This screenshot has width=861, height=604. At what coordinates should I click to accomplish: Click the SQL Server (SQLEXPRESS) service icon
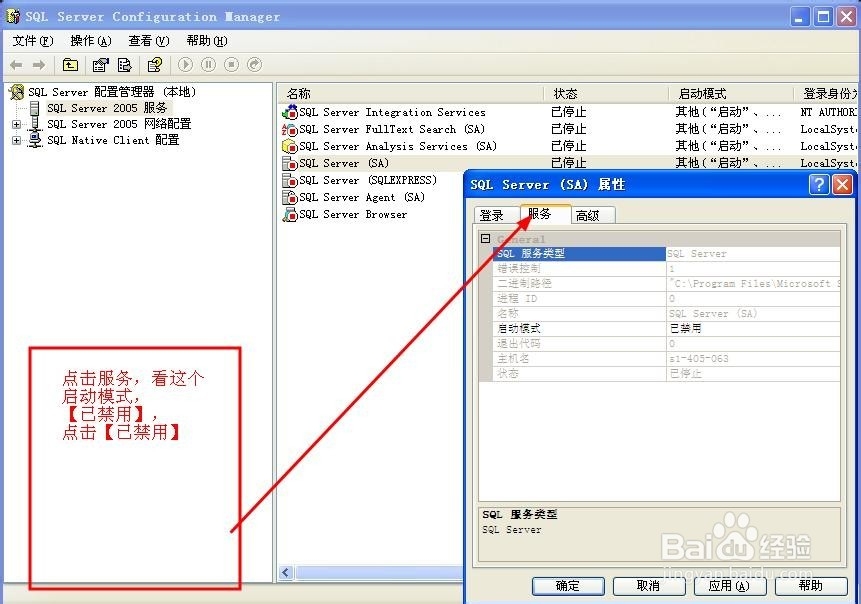click(x=289, y=181)
